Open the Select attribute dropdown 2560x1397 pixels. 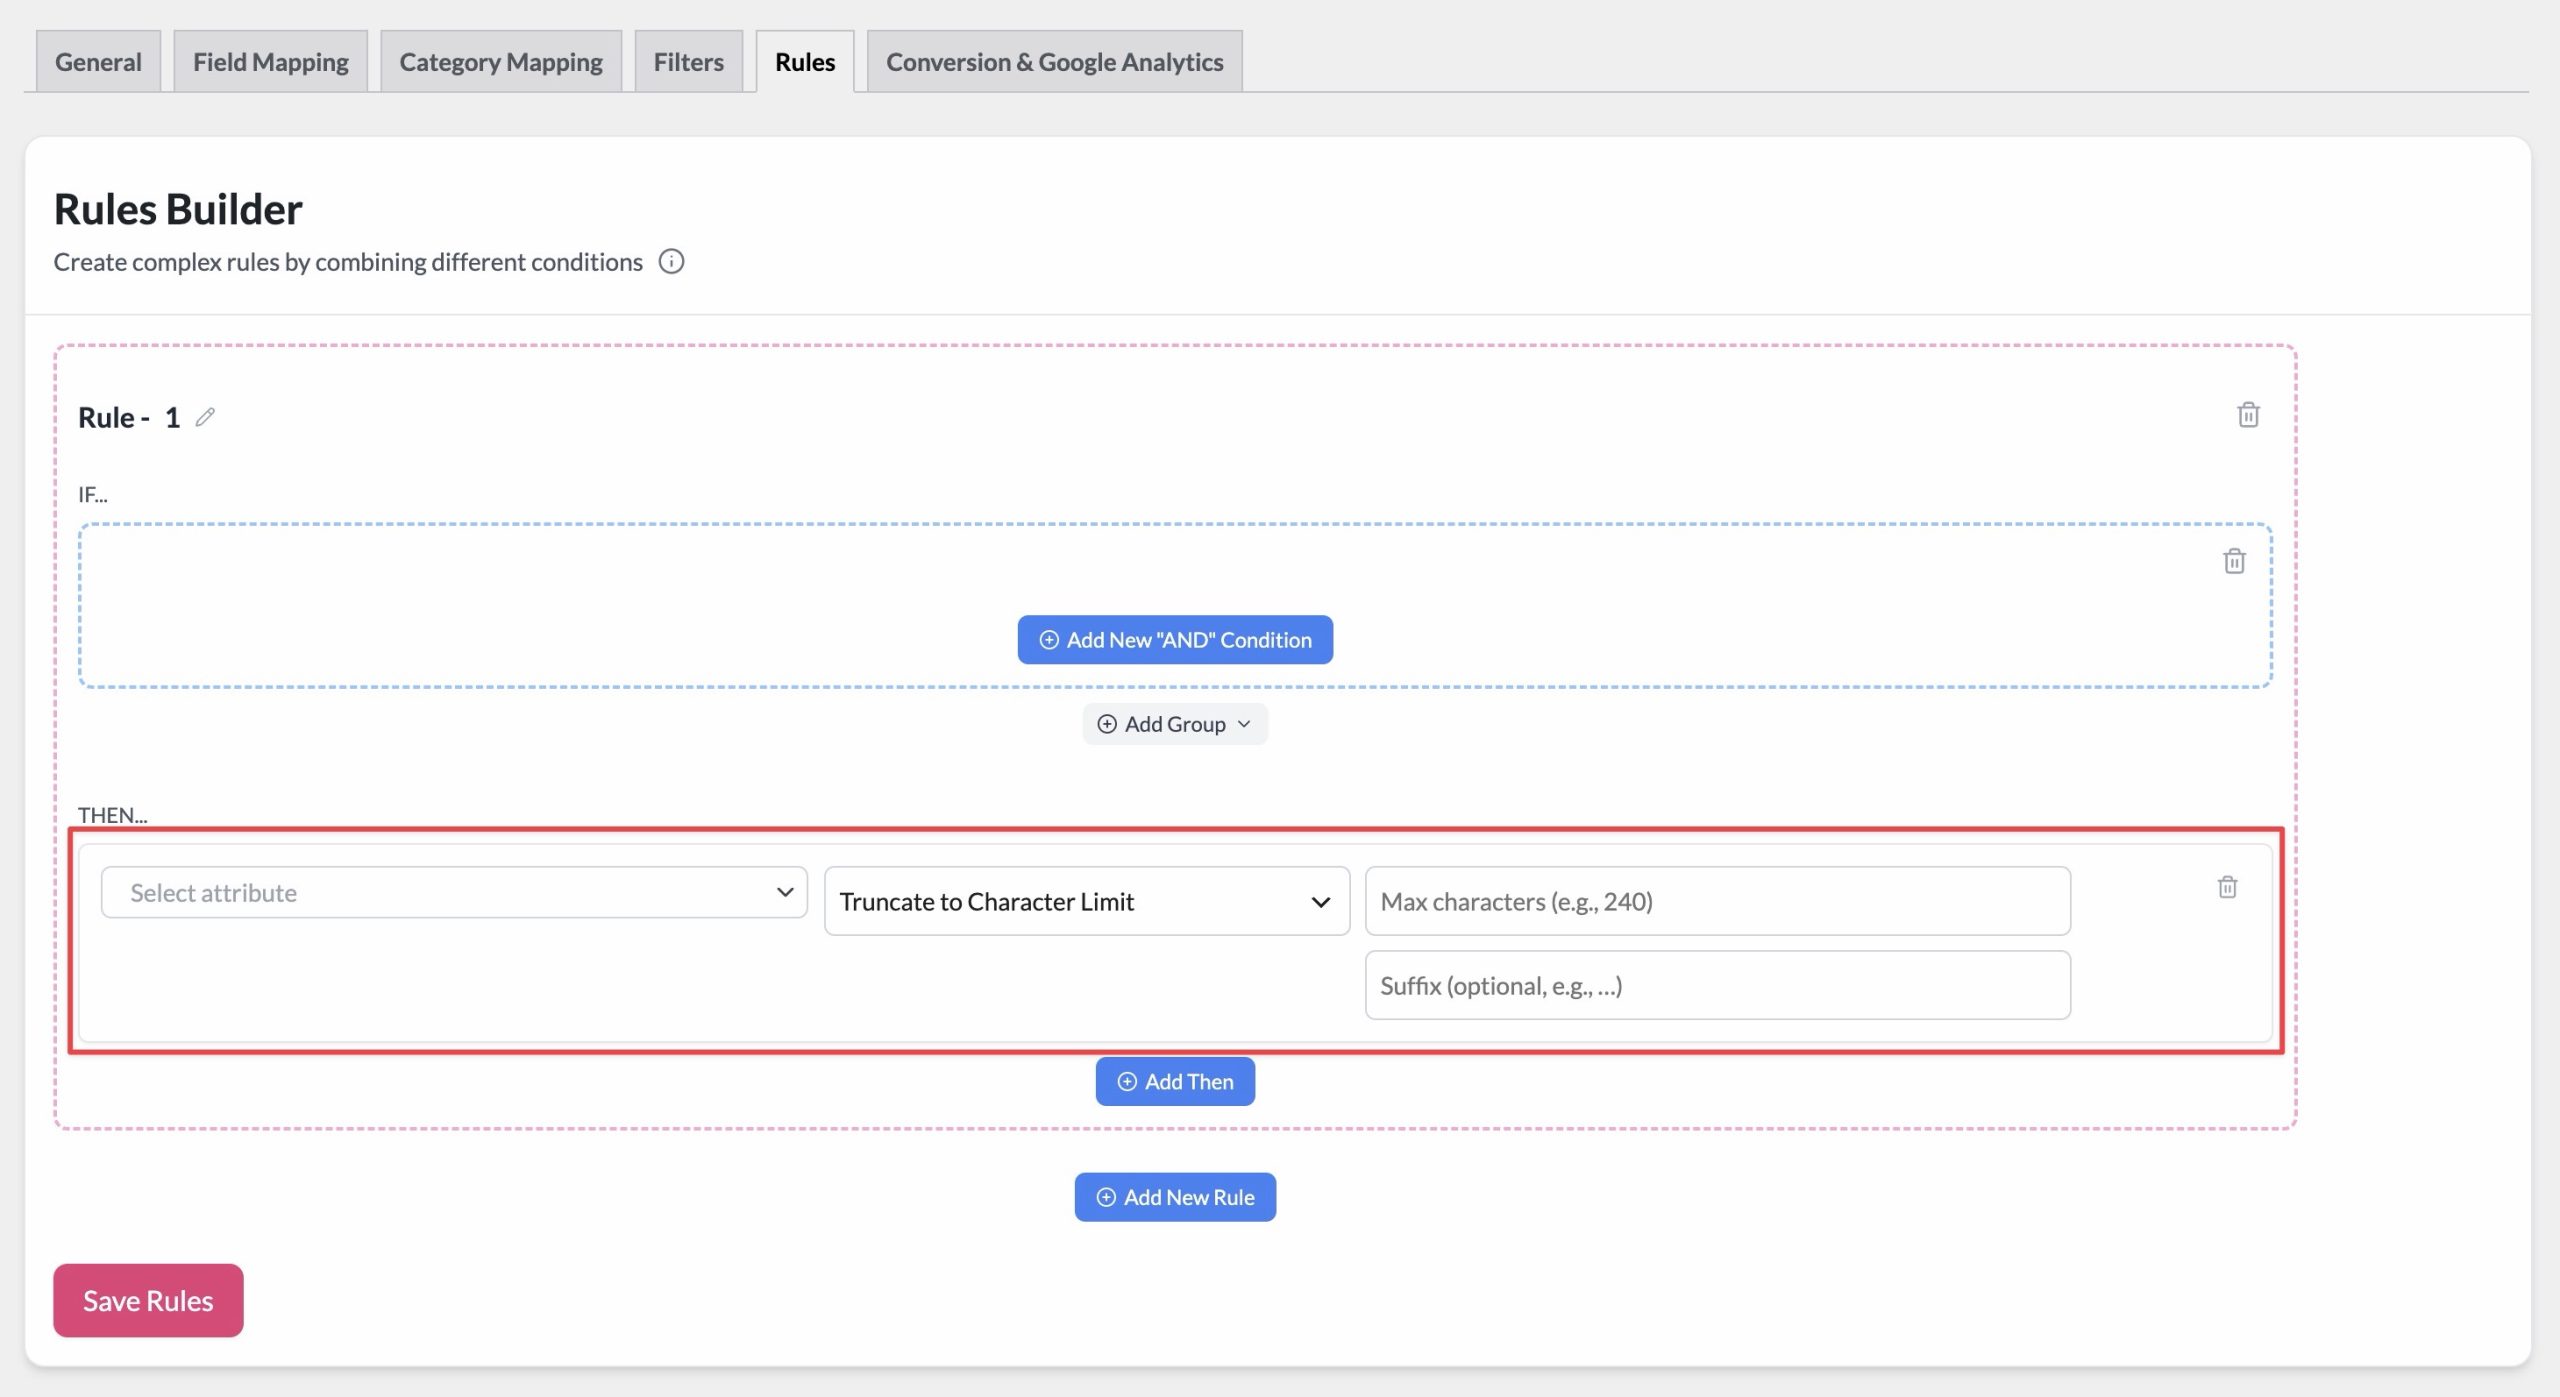(454, 892)
